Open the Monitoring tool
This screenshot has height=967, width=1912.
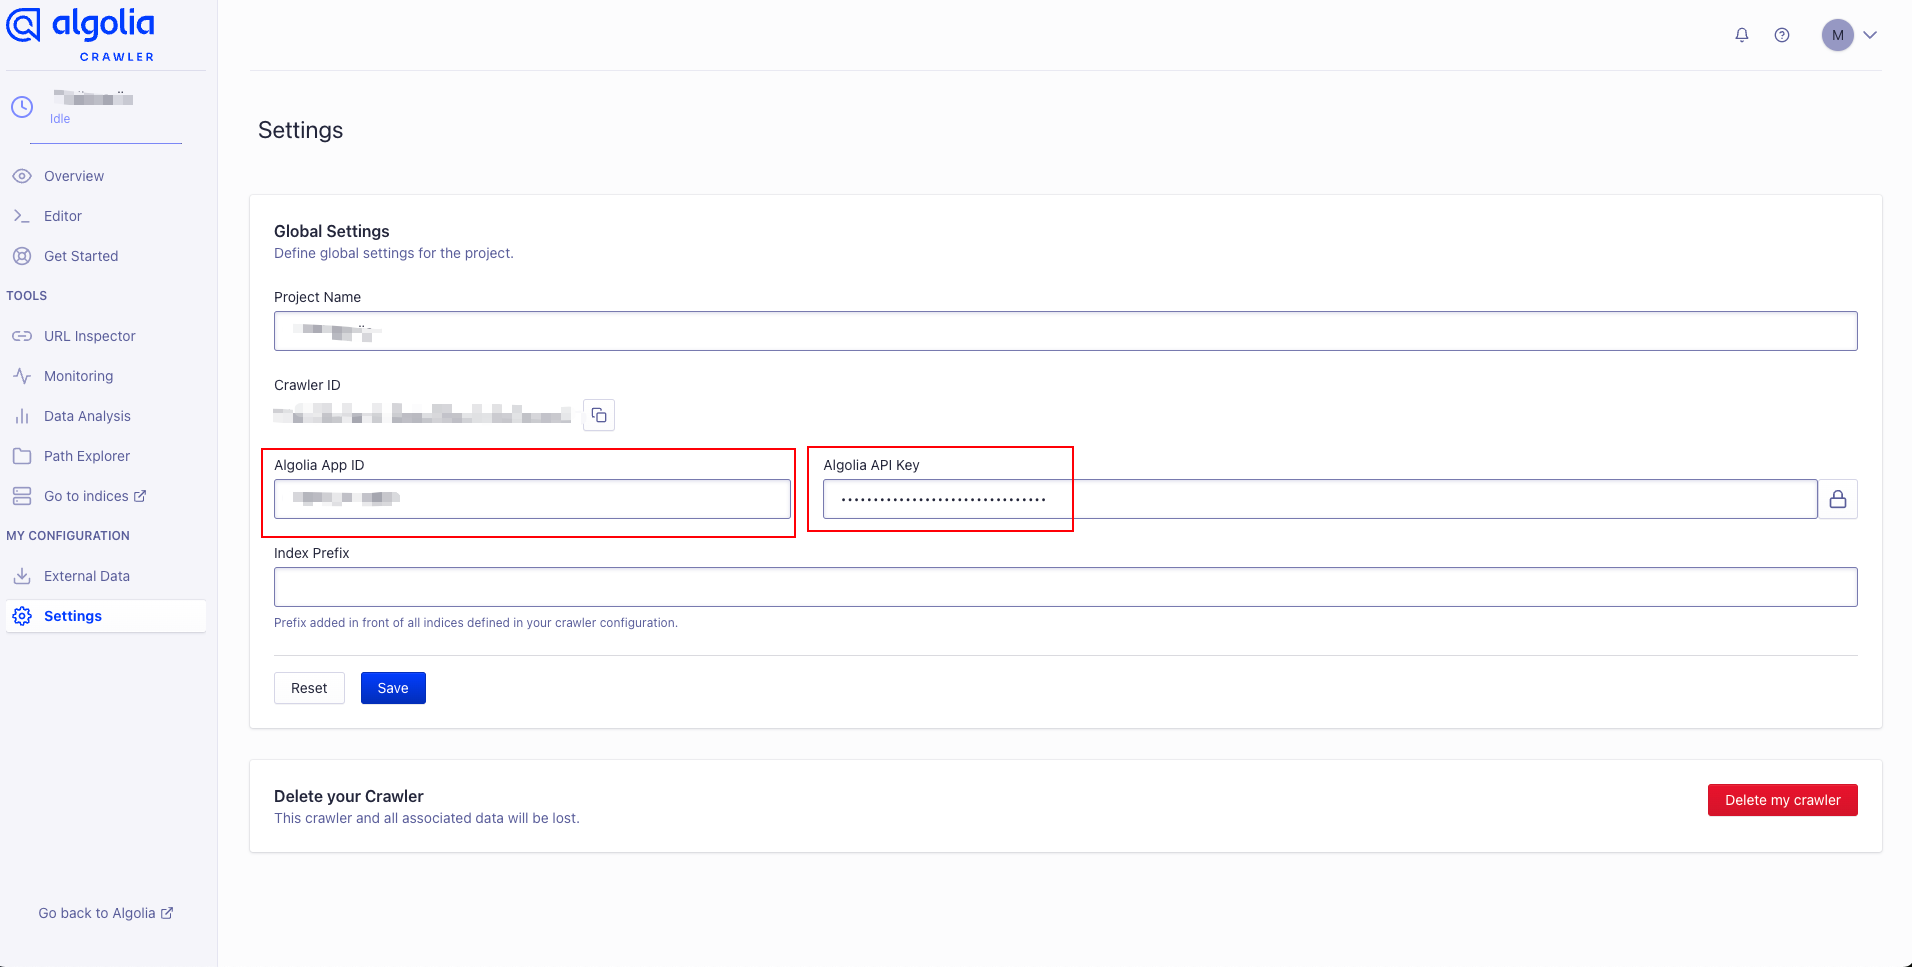(x=105, y=376)
